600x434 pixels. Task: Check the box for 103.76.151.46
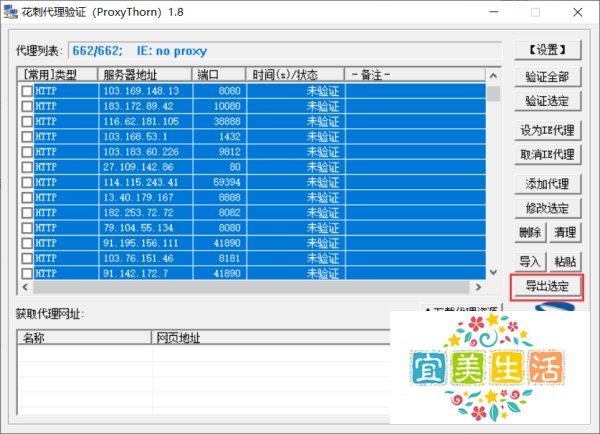pyautogui.click(x=27, y=258)
